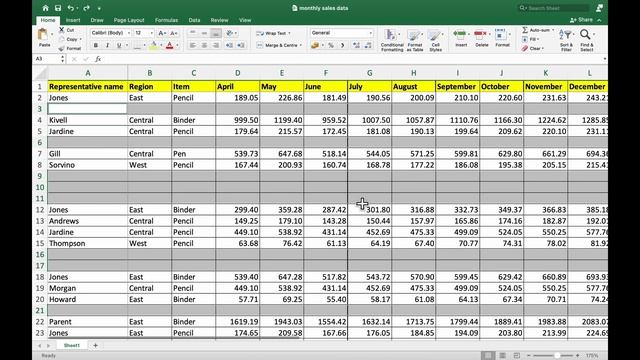
Task: Save the workbook with the floppy icon
Action: tap(58, 8)
